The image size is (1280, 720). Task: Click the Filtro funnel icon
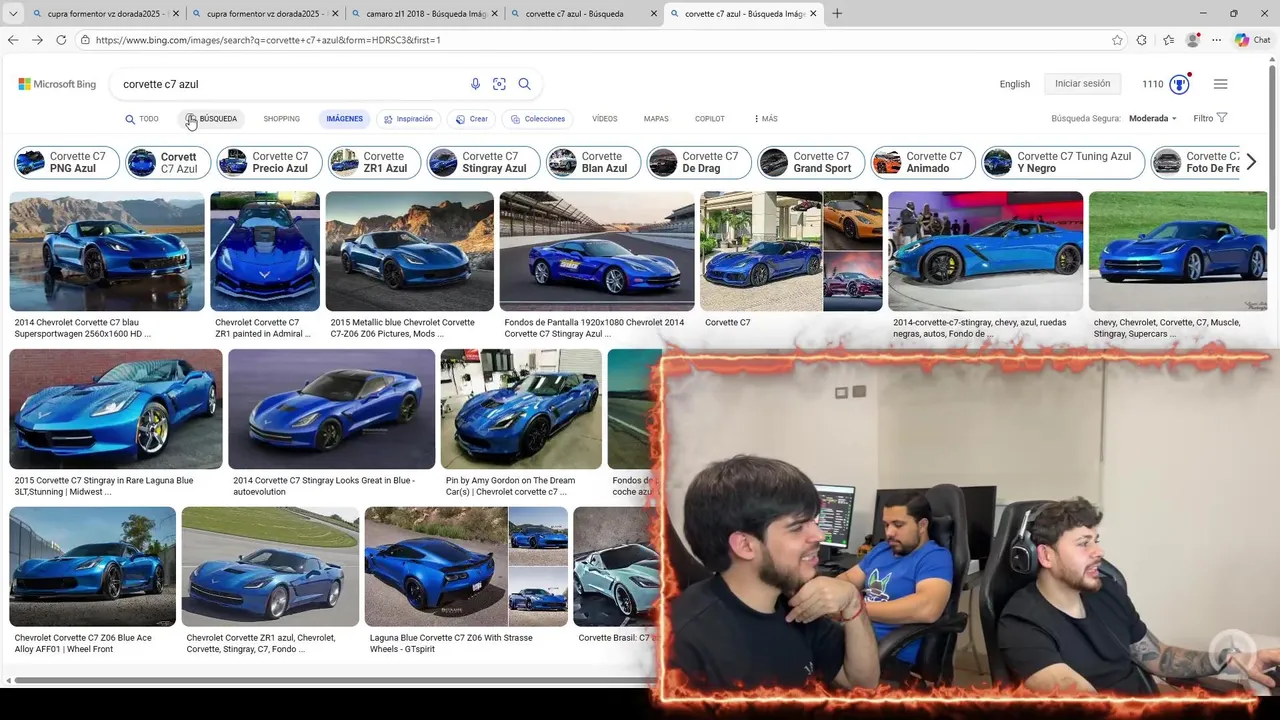(x=1222, y=118)
